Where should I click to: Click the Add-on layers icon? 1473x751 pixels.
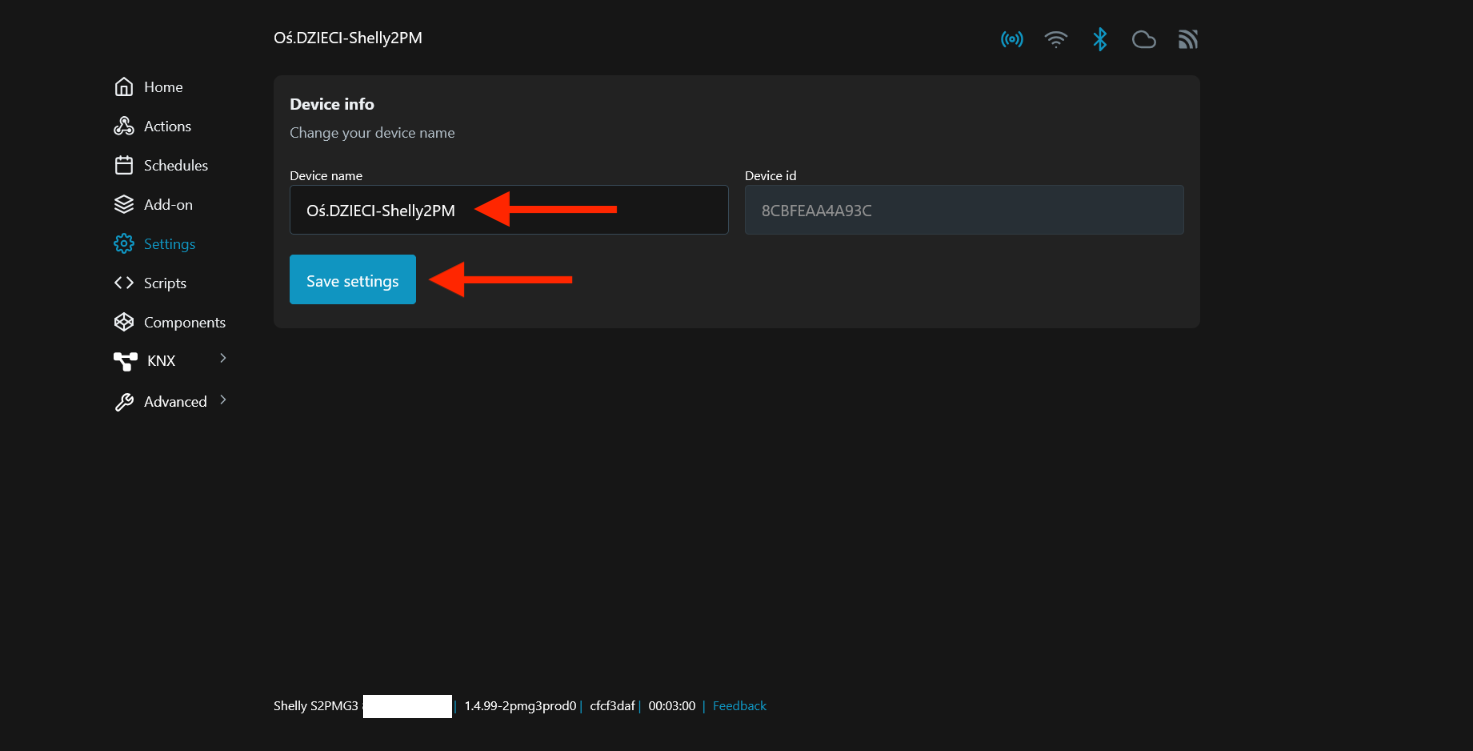[x=124, y=204]
